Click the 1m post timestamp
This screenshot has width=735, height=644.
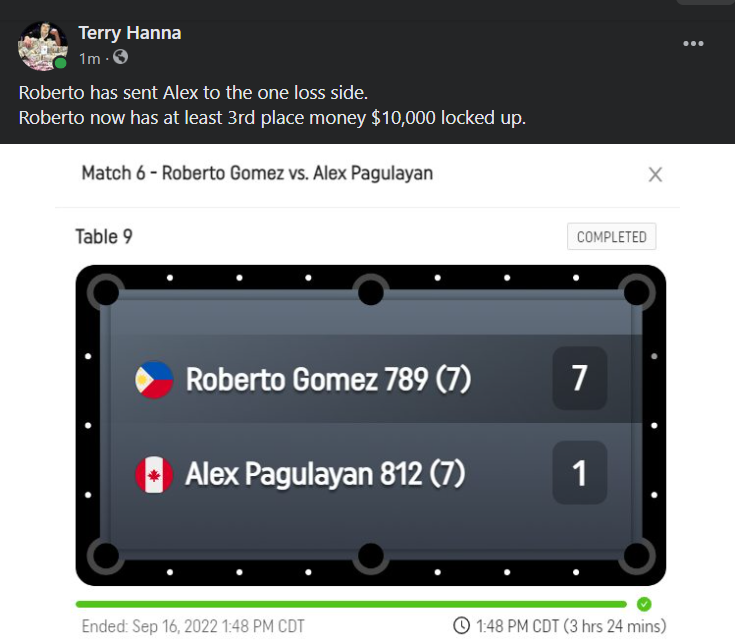tap(89, 58)
